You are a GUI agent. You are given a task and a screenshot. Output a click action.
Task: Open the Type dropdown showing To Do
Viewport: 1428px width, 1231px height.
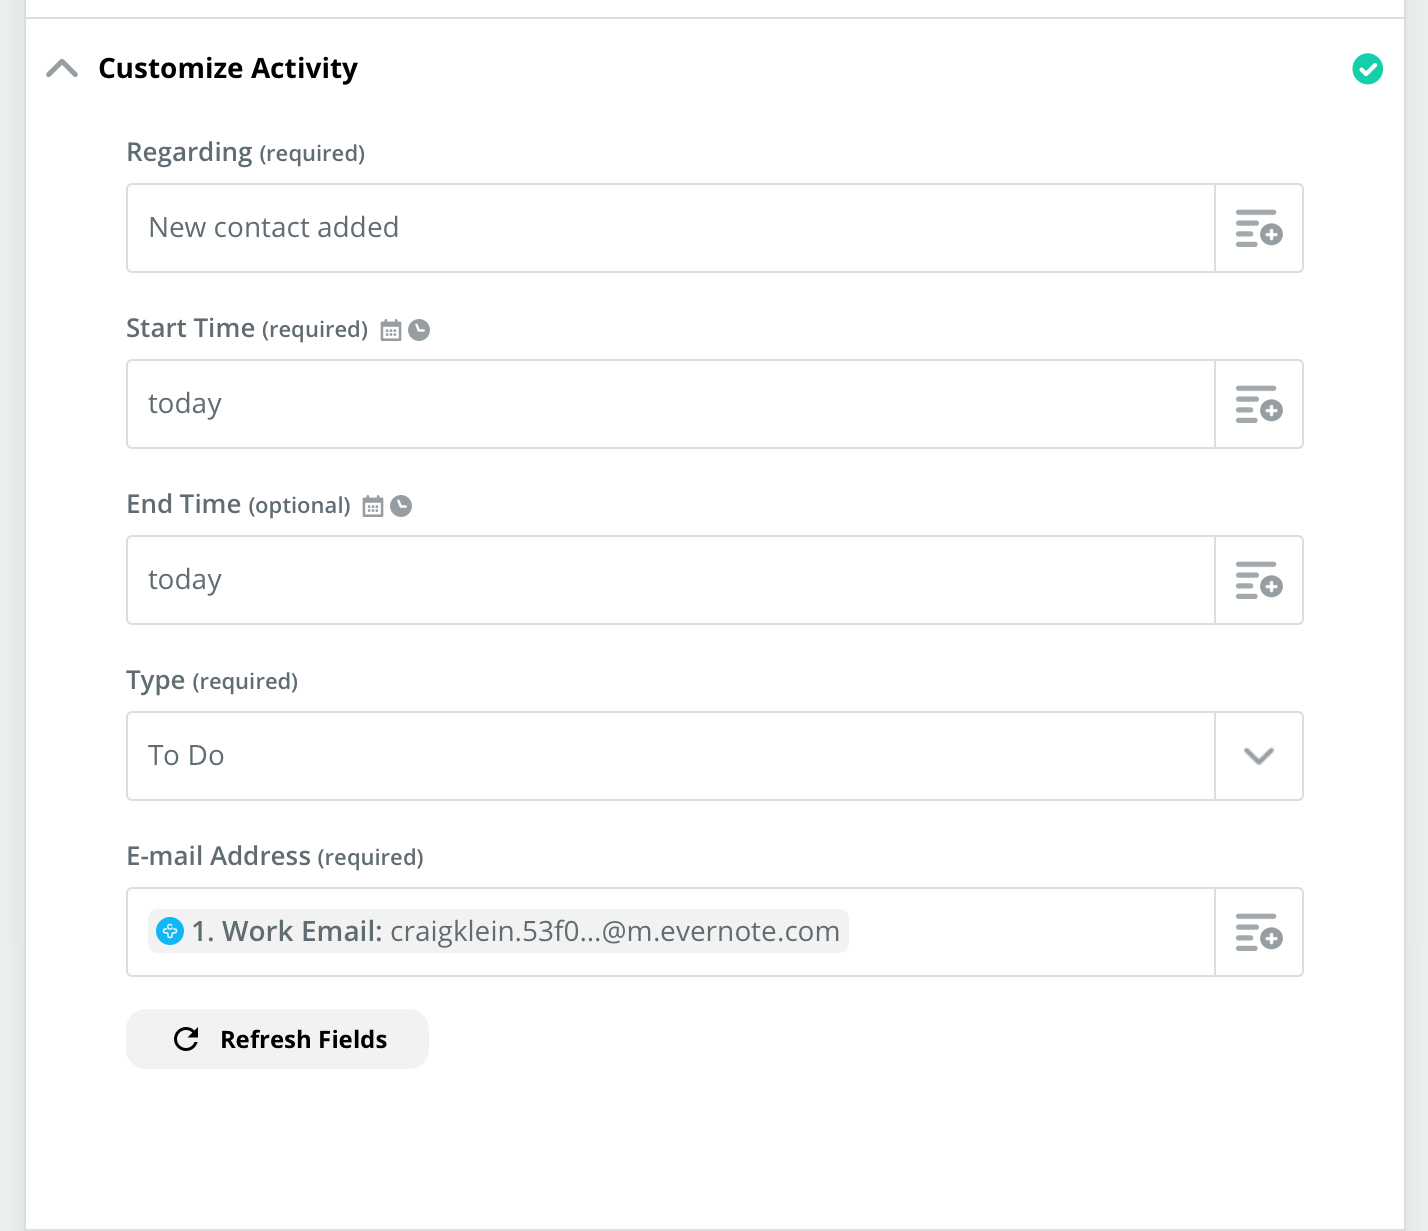[x=670, y=756]
